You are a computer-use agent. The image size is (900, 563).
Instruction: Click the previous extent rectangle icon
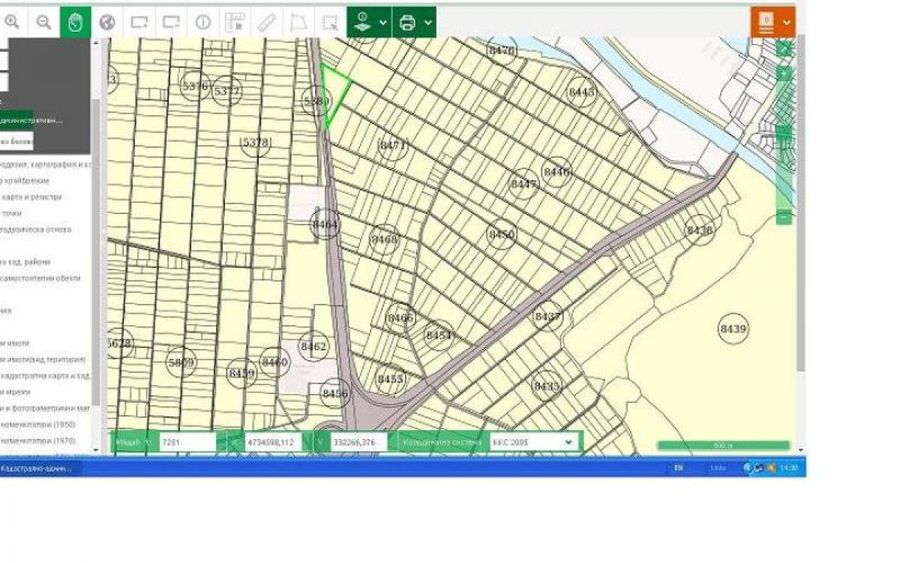coord(139,21)
